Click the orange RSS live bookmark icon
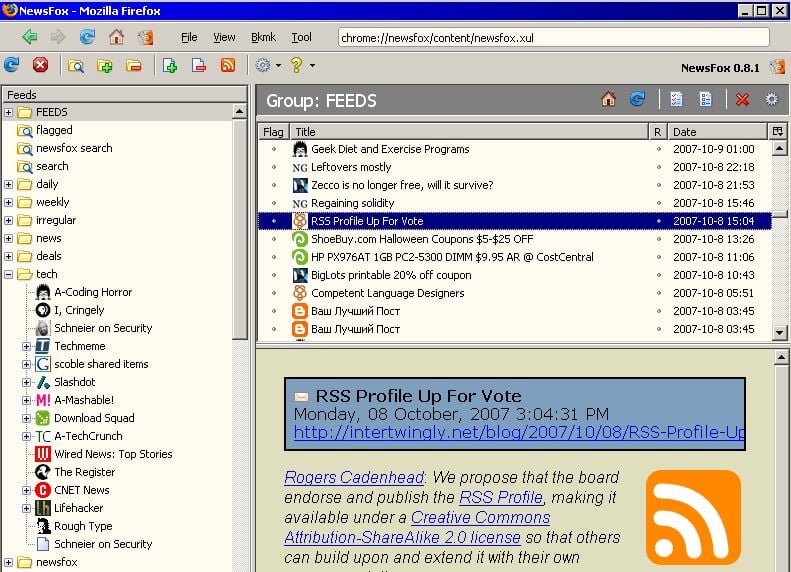The image size is (791, 572). coord(228,65)
